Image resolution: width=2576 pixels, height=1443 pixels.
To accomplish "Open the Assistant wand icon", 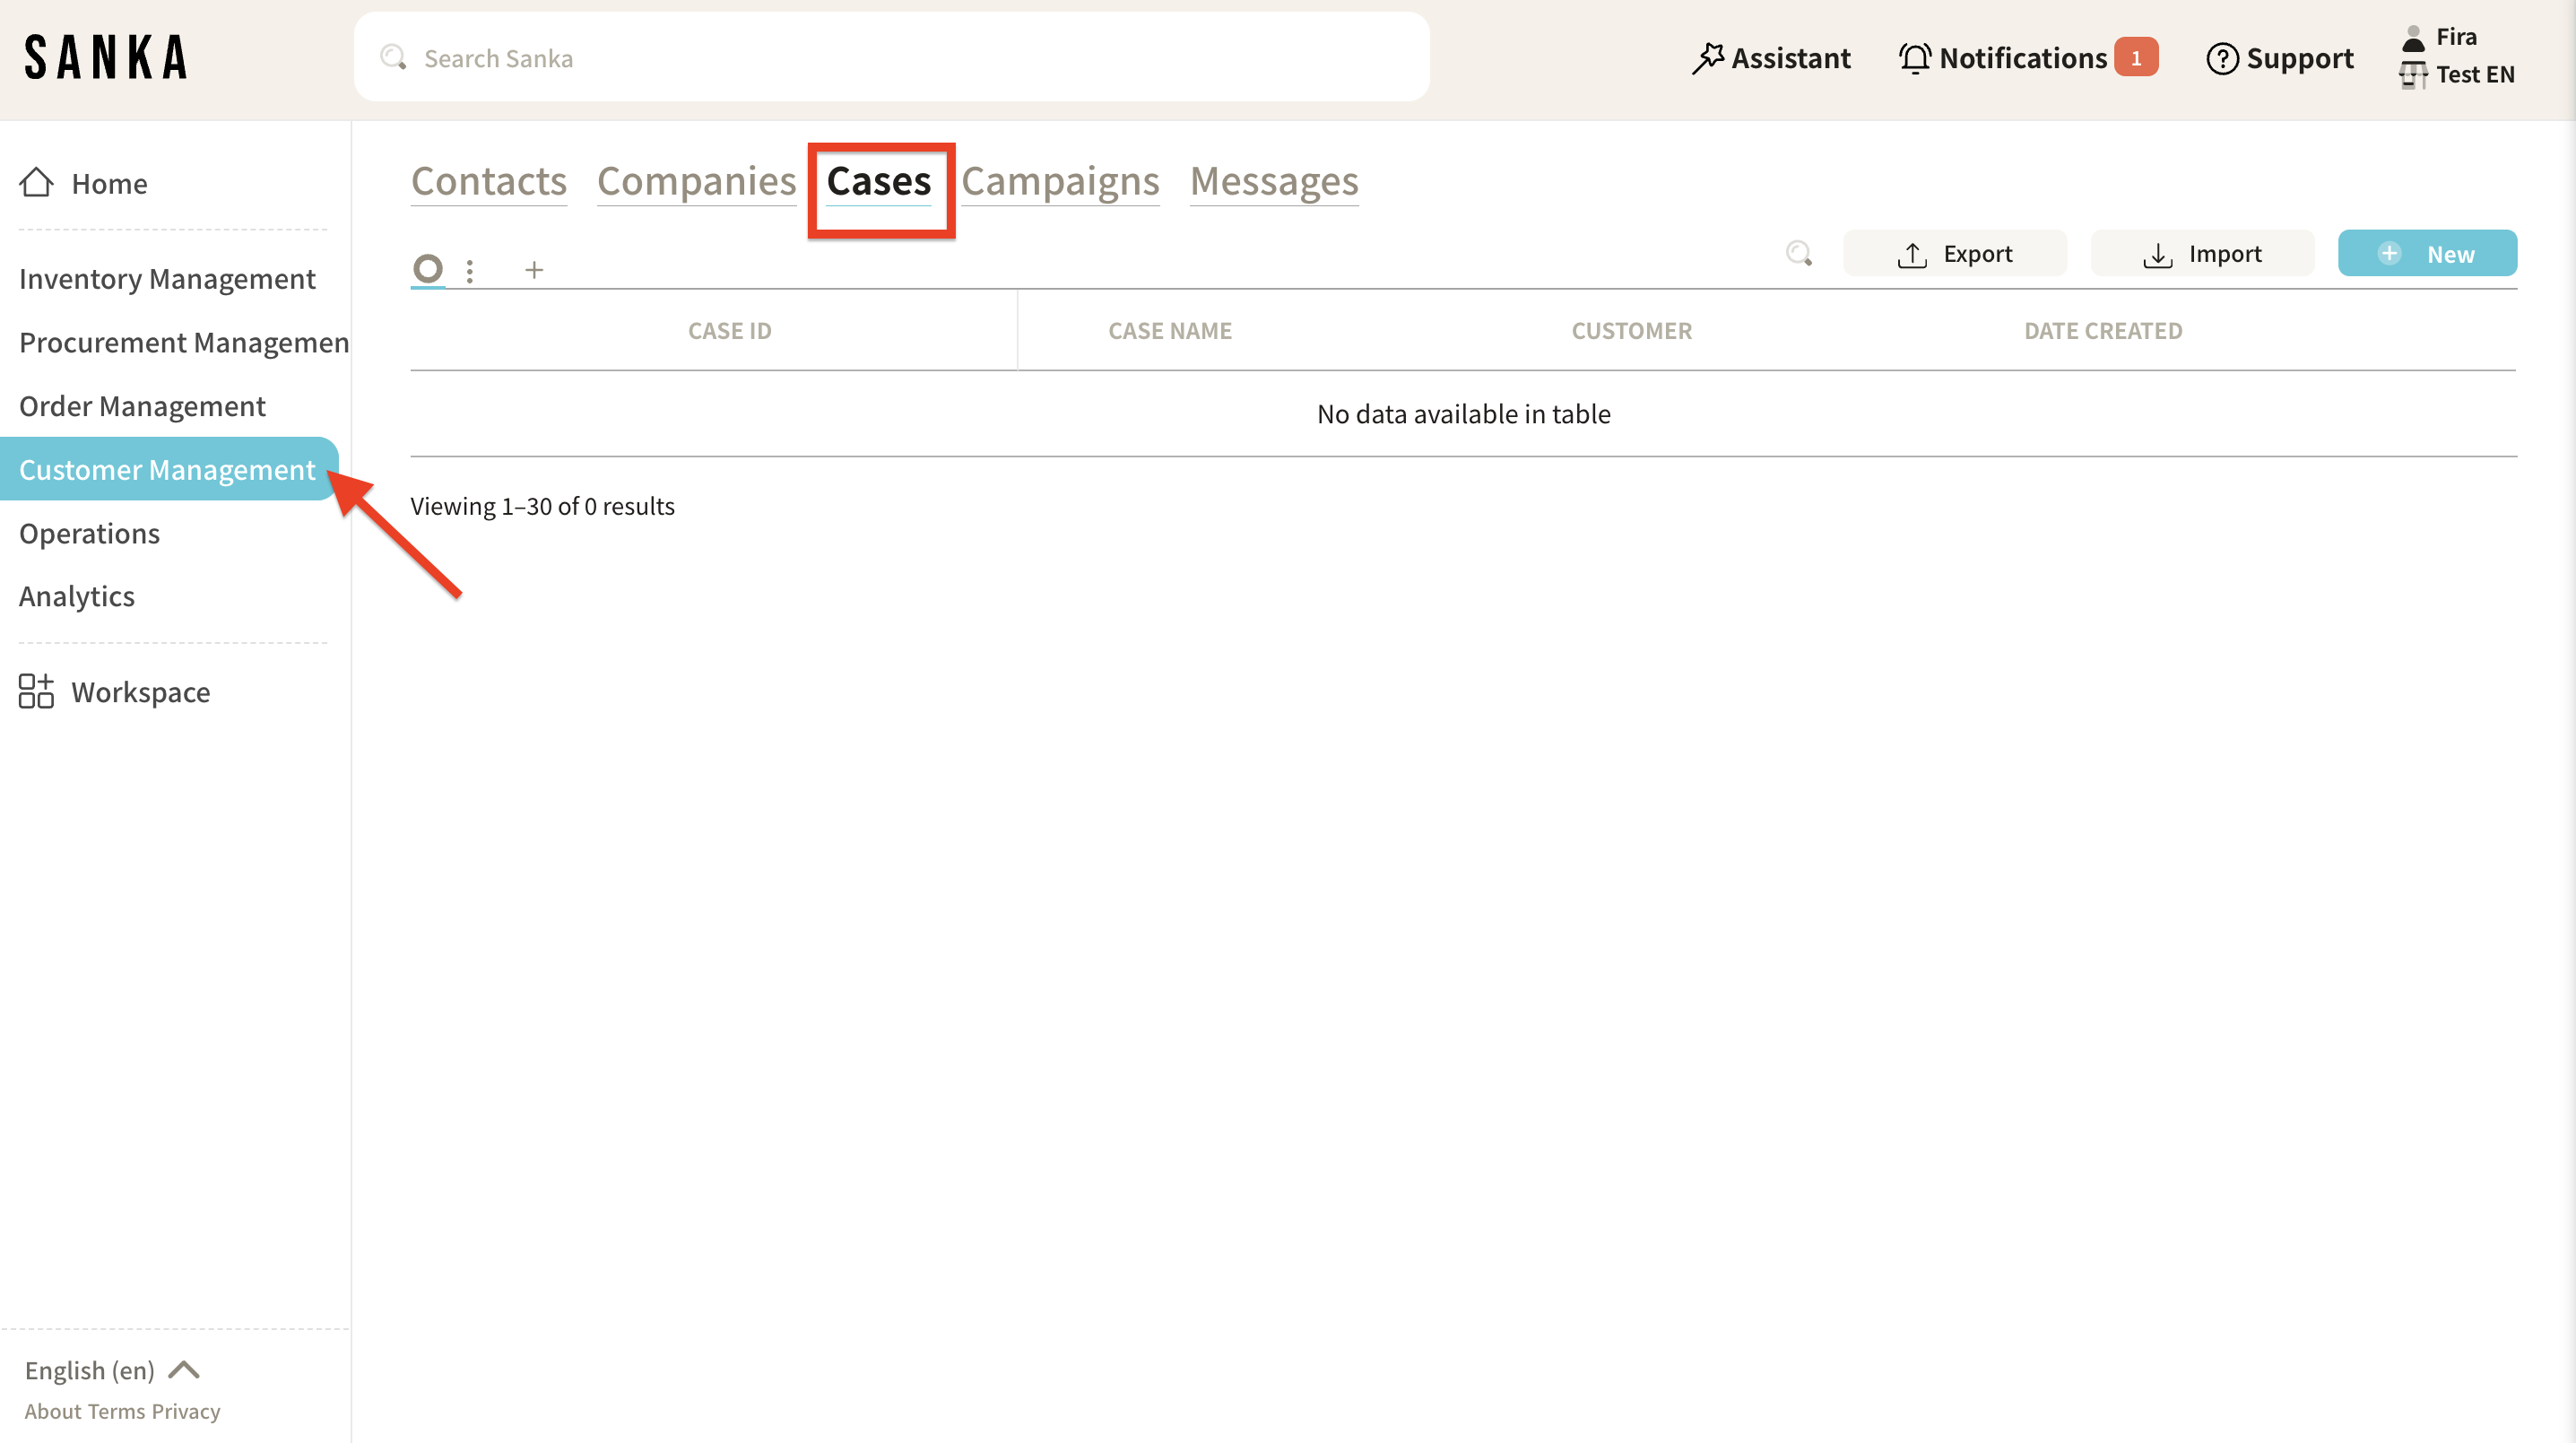I will click(x=1707, y=58).
